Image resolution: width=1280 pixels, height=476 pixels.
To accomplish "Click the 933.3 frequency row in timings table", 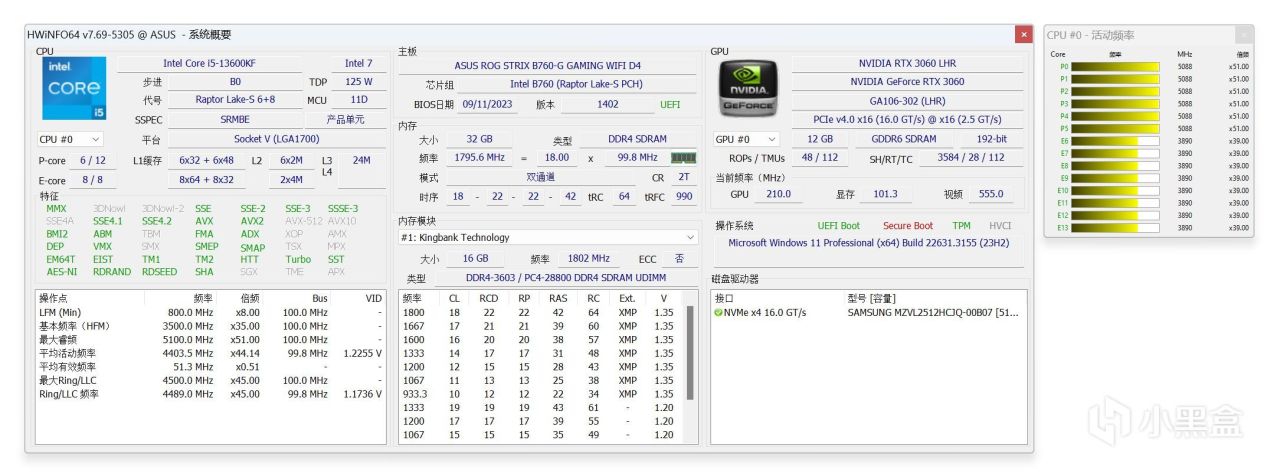I will (540, 394).
